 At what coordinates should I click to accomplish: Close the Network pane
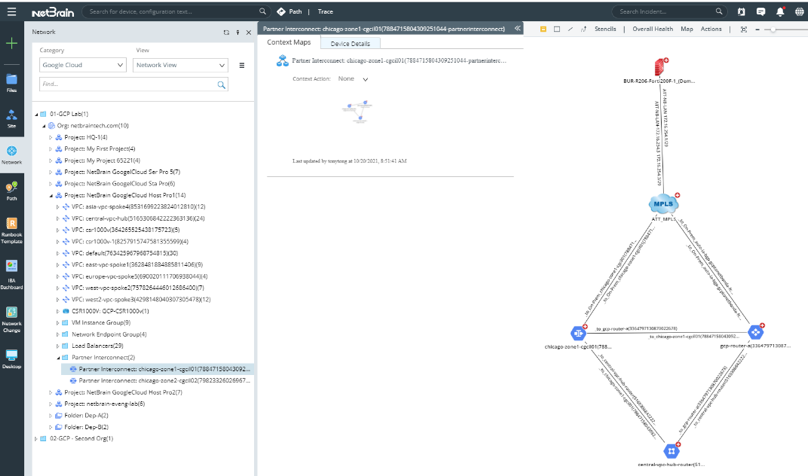click(x=248, y=32)
